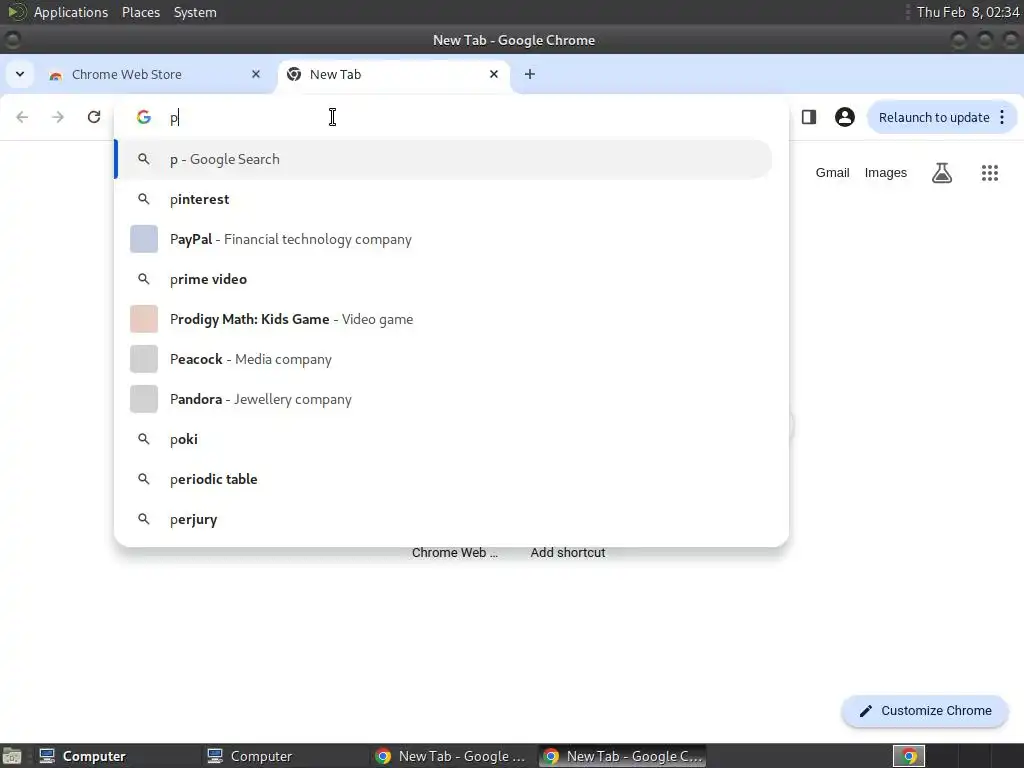
Task: Open Search Labs flask icon
Action: [942, 173]
